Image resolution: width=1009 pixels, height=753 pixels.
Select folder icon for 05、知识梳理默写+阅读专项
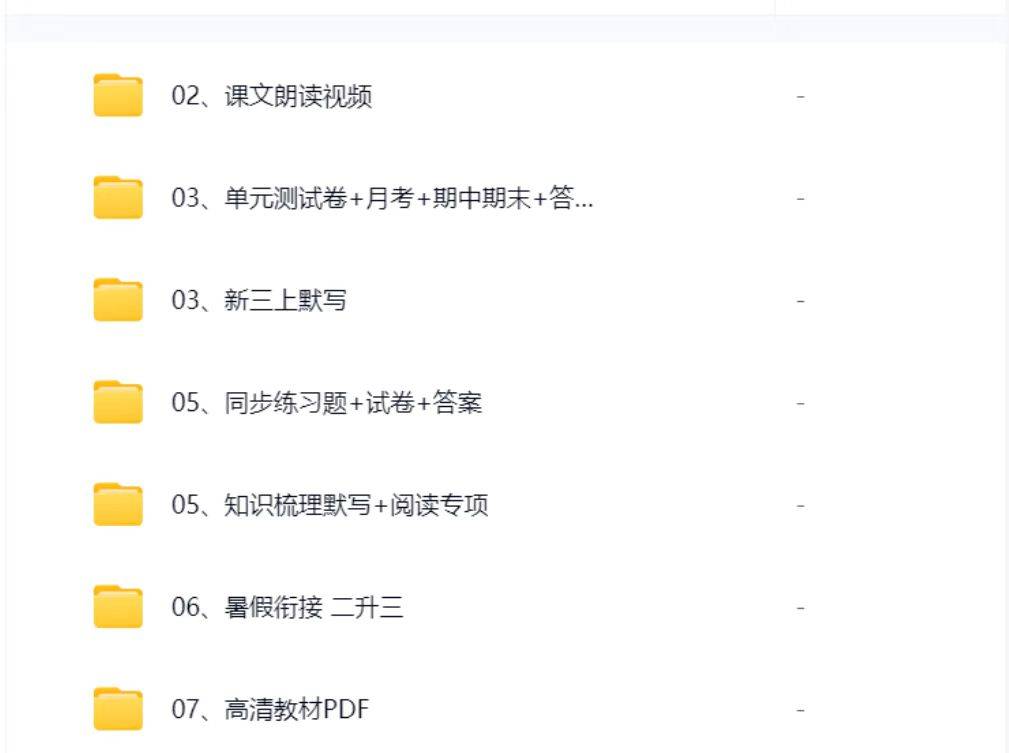(x=118, y=505)
